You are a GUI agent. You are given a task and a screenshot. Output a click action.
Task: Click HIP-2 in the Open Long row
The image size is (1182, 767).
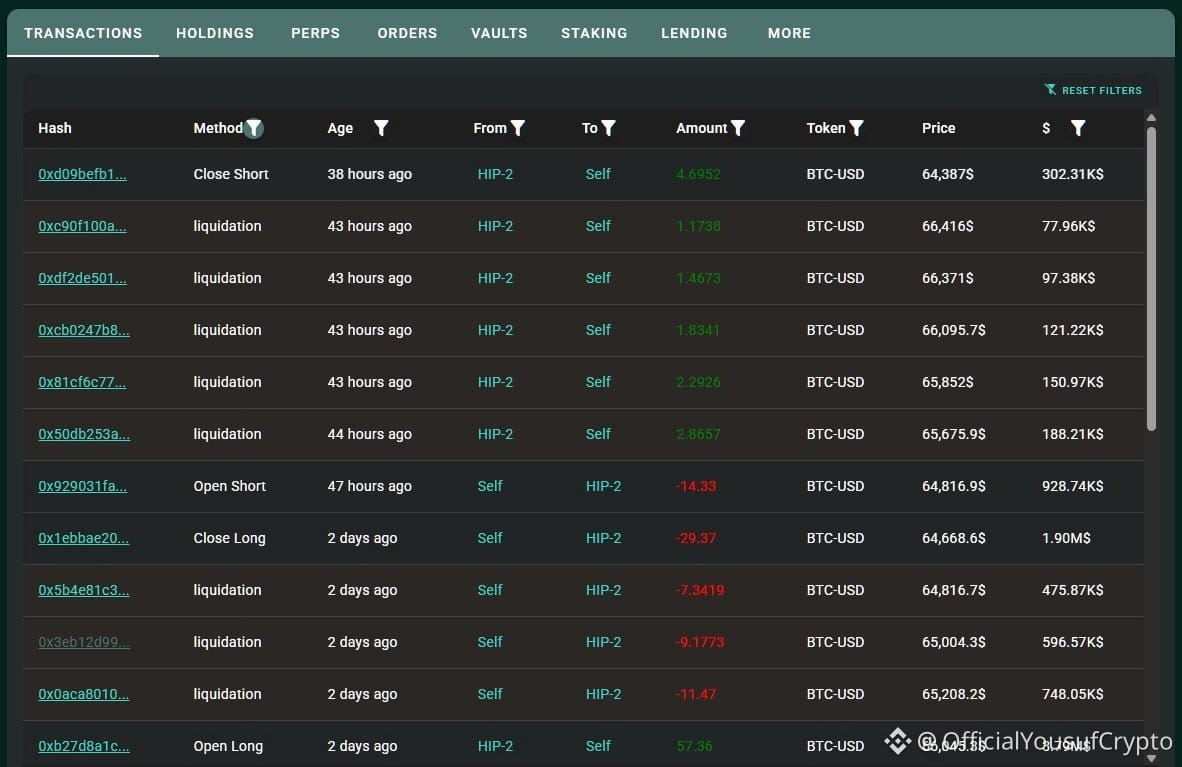(495, 747)
